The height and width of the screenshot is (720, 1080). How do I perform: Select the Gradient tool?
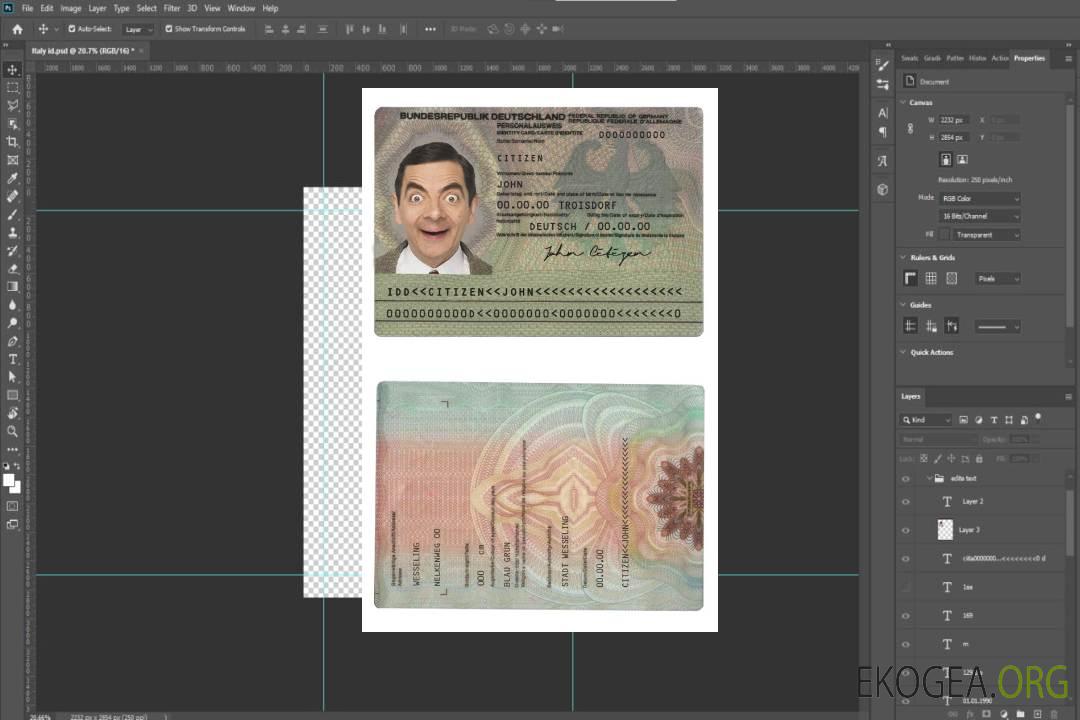coord(12,287)
